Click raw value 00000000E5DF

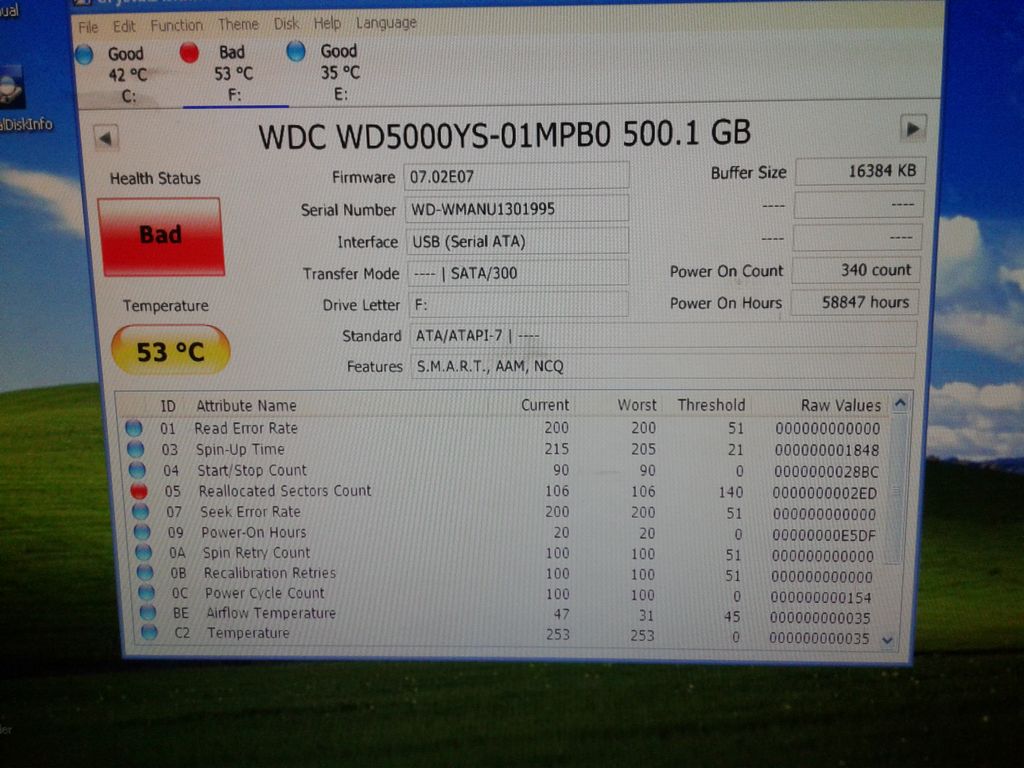coord(824,536)
